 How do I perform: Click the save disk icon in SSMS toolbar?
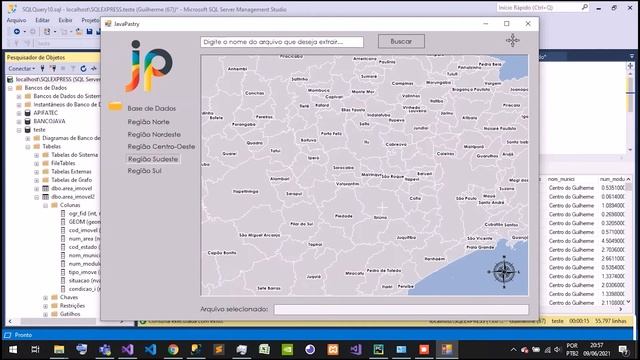point(89,31)
